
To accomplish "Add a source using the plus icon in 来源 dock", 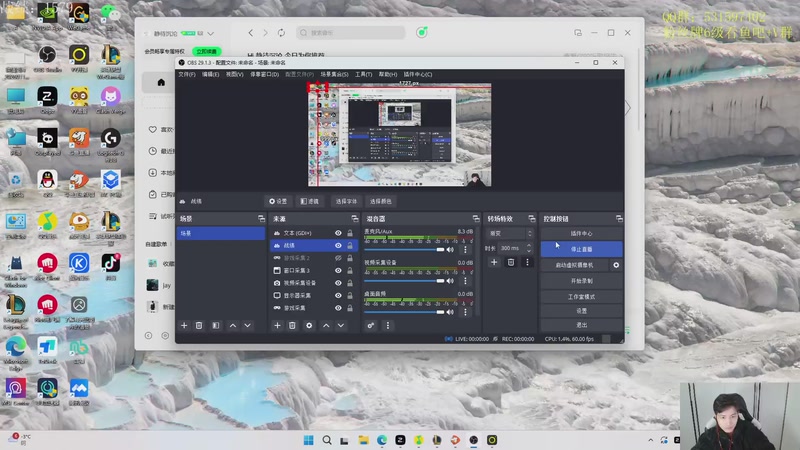I will coord(277,326).
